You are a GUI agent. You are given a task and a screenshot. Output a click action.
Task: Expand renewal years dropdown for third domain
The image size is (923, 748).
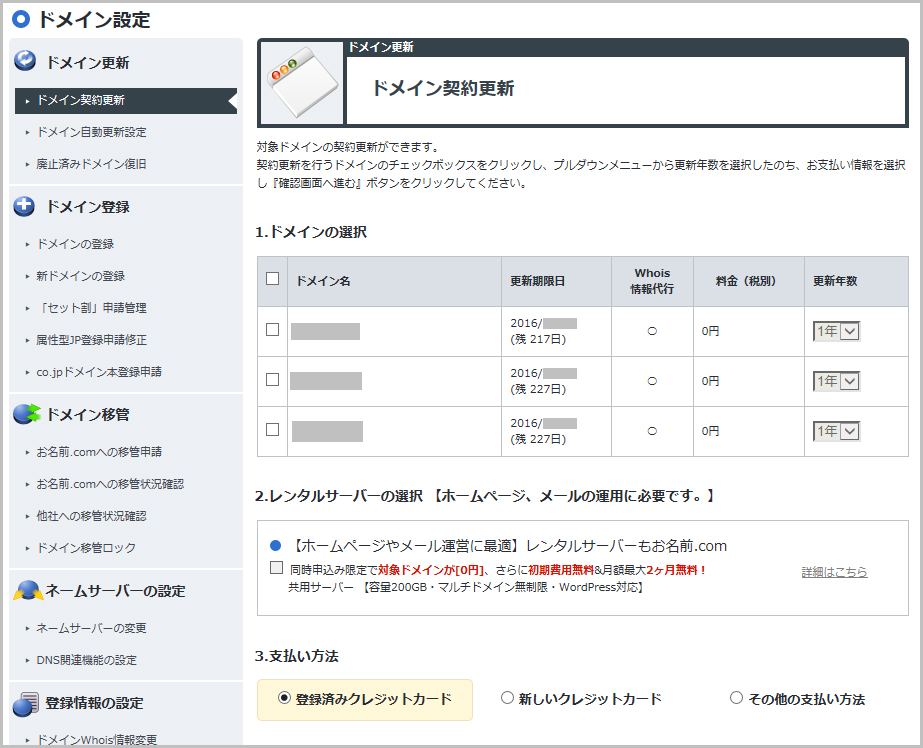coord(837,431)
